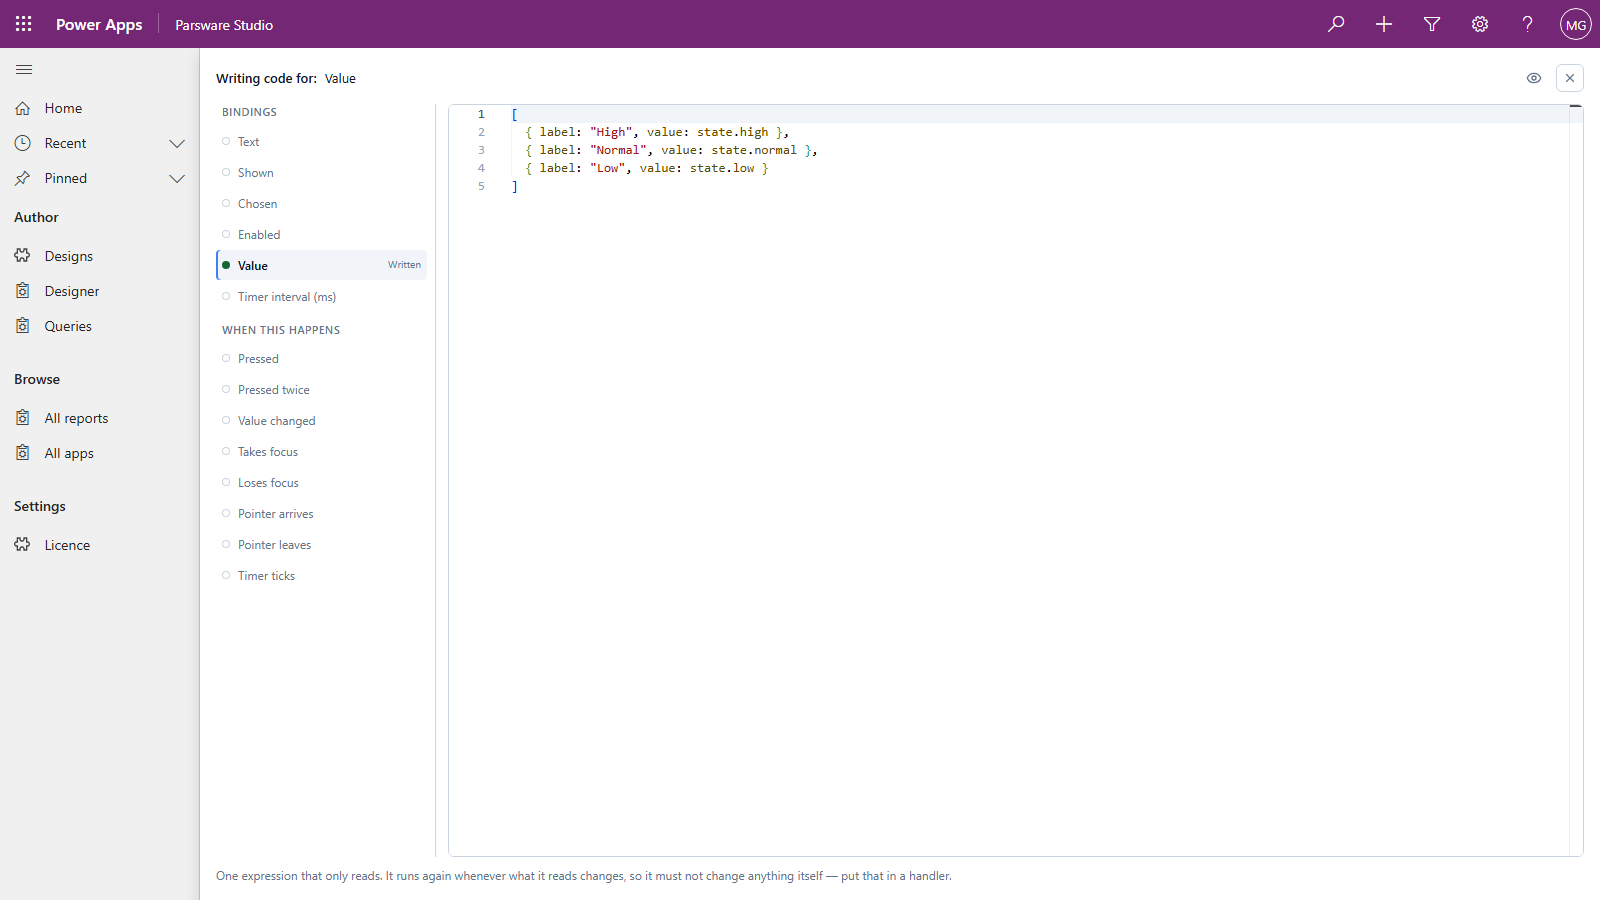This screenshot has height=900, width=1600.
Task: Select the Pointer arrives event
Action: click(x=321, y=514)
